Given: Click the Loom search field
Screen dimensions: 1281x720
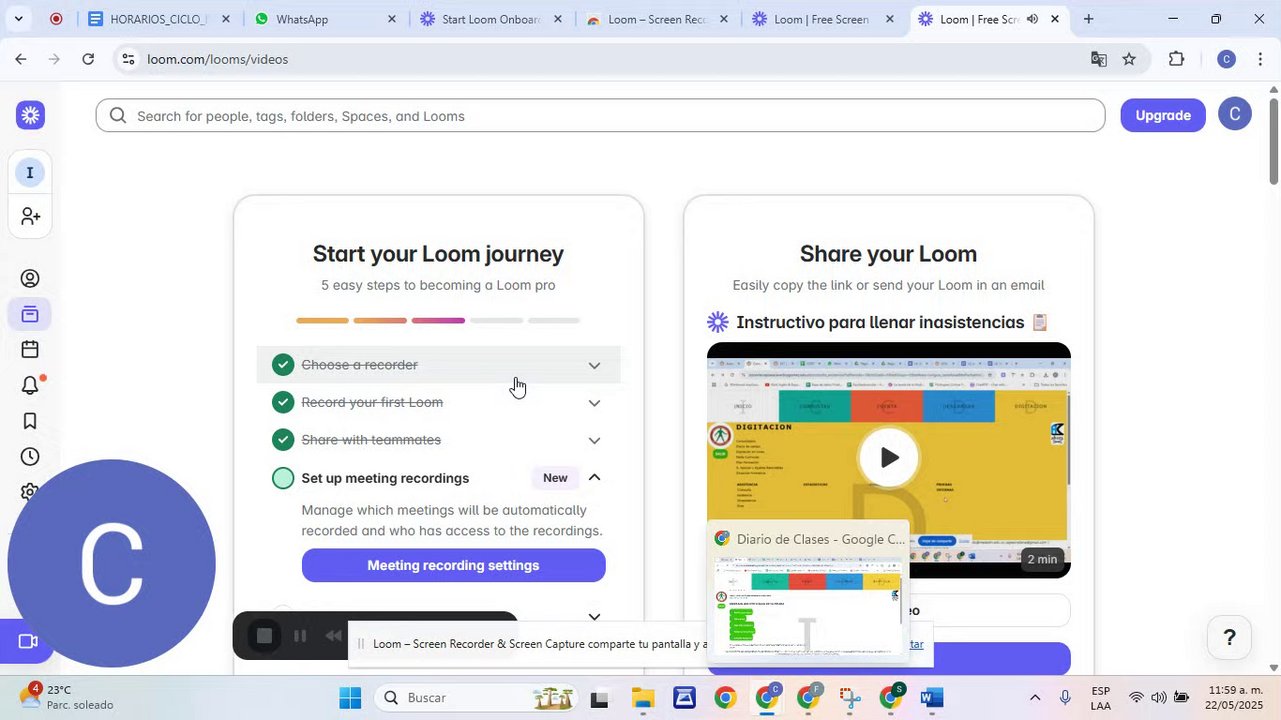Looking at the screenshot, I should pyautogui.click(x=600, y=116).
